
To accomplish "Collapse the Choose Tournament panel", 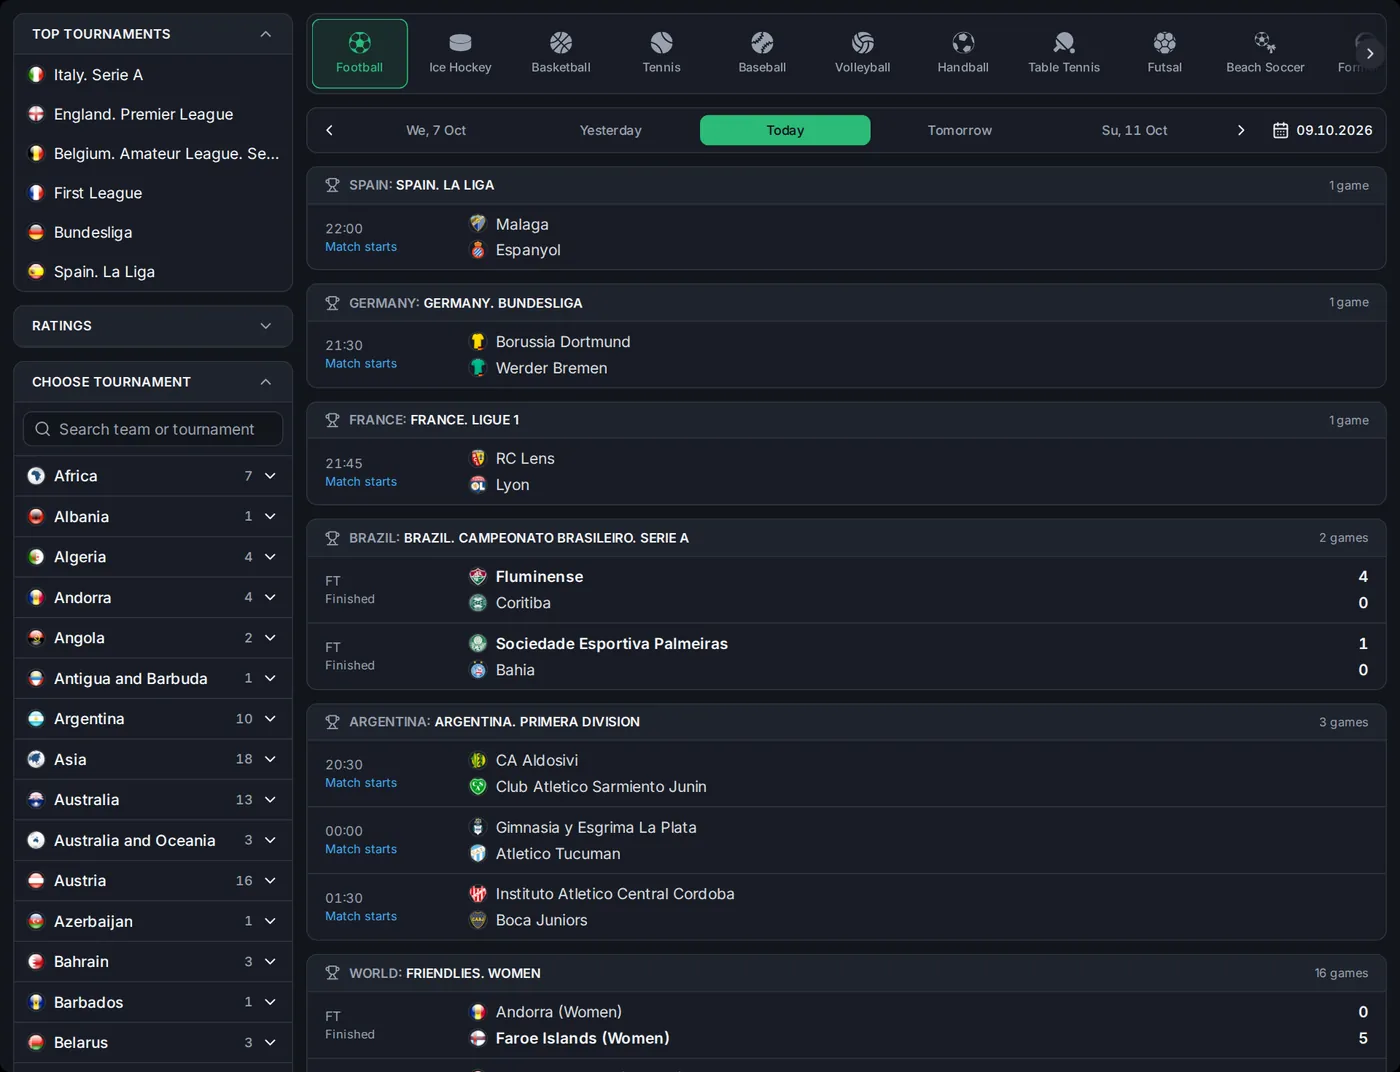I will point(265,382).
